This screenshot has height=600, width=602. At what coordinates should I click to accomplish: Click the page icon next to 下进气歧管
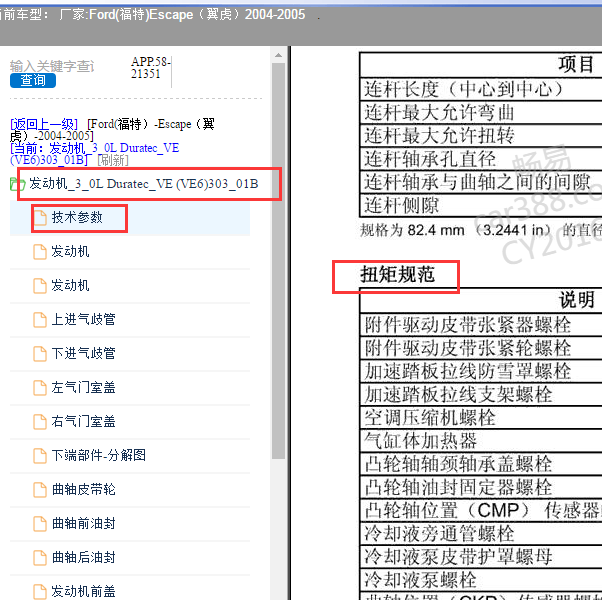40,354
